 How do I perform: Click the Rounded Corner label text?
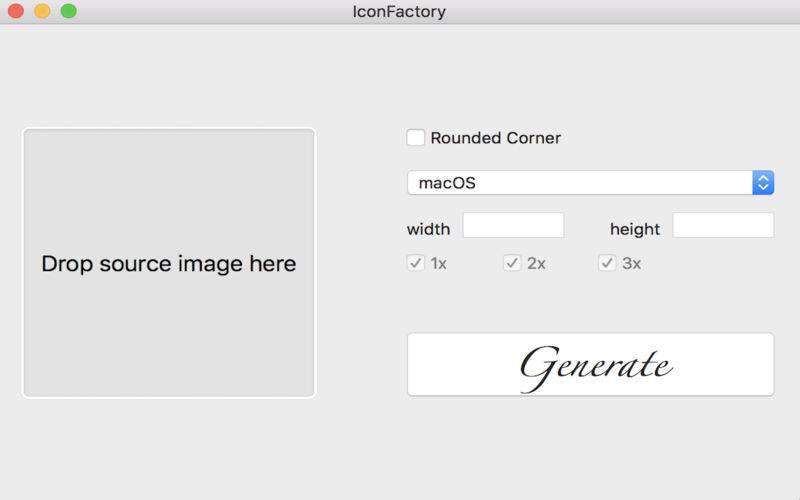(x=495, y=138)
